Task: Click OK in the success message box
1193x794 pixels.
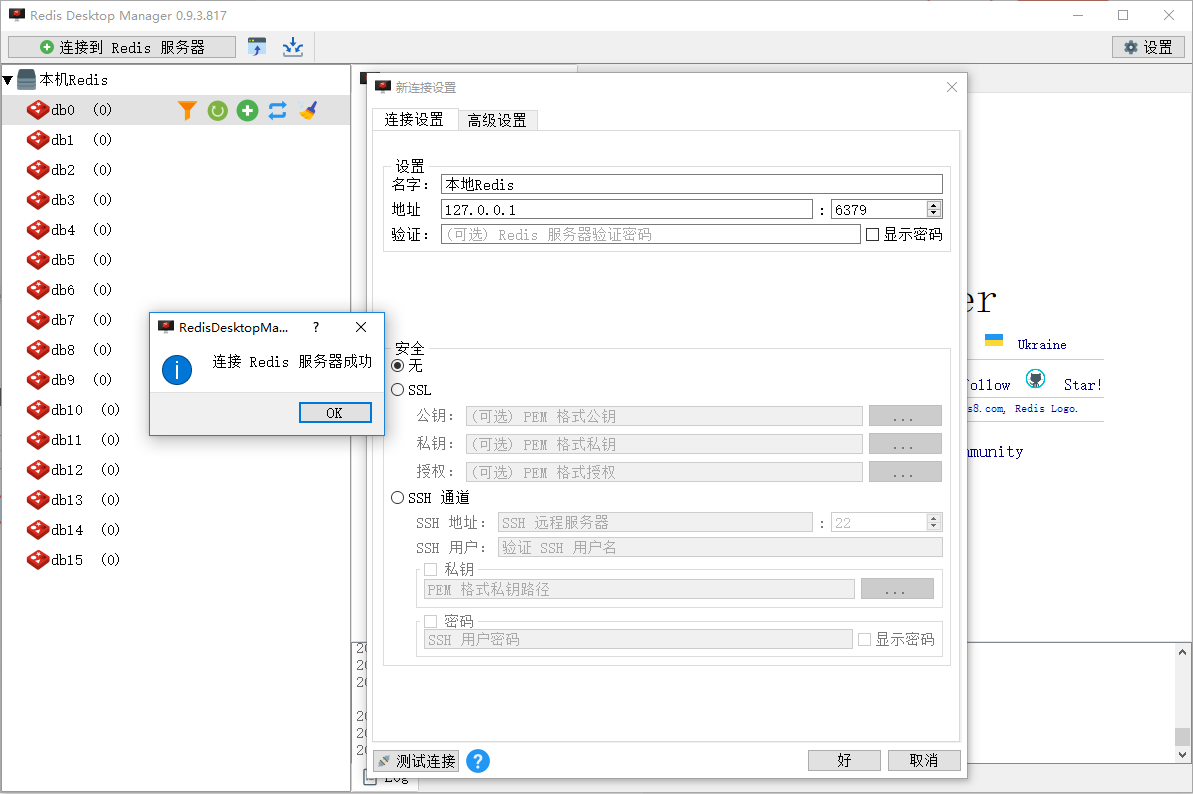Action: pos(336,412)
